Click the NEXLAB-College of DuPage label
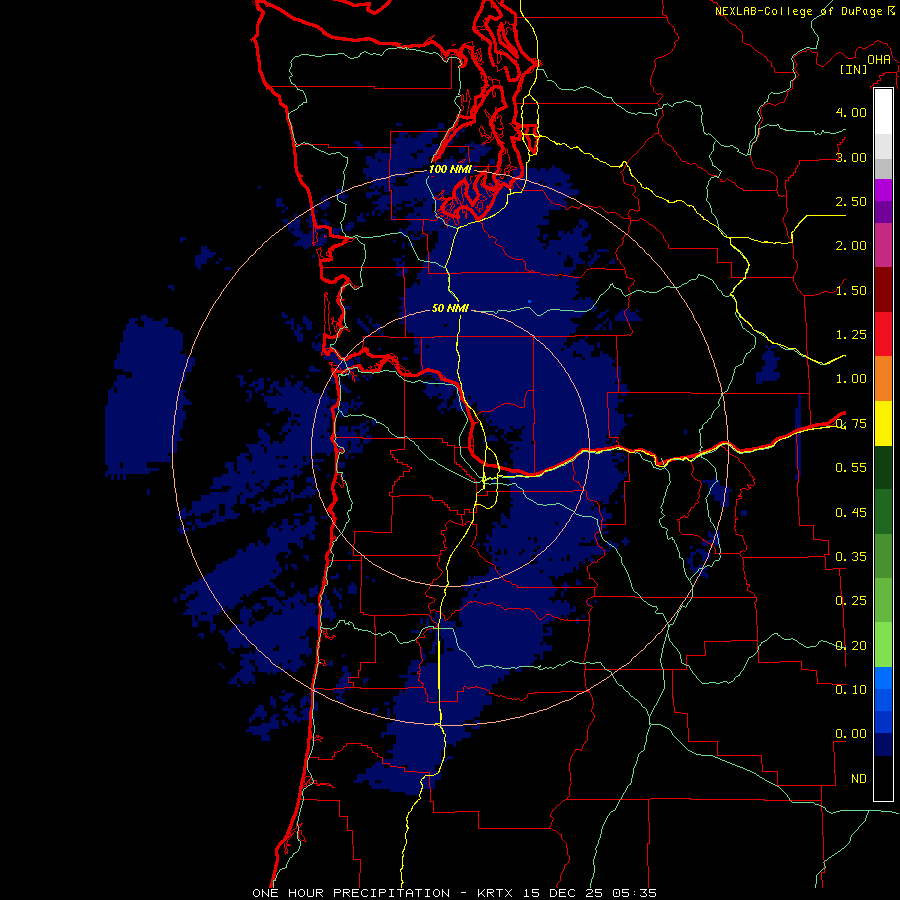900x900 pixels. (x=798, y=11)
